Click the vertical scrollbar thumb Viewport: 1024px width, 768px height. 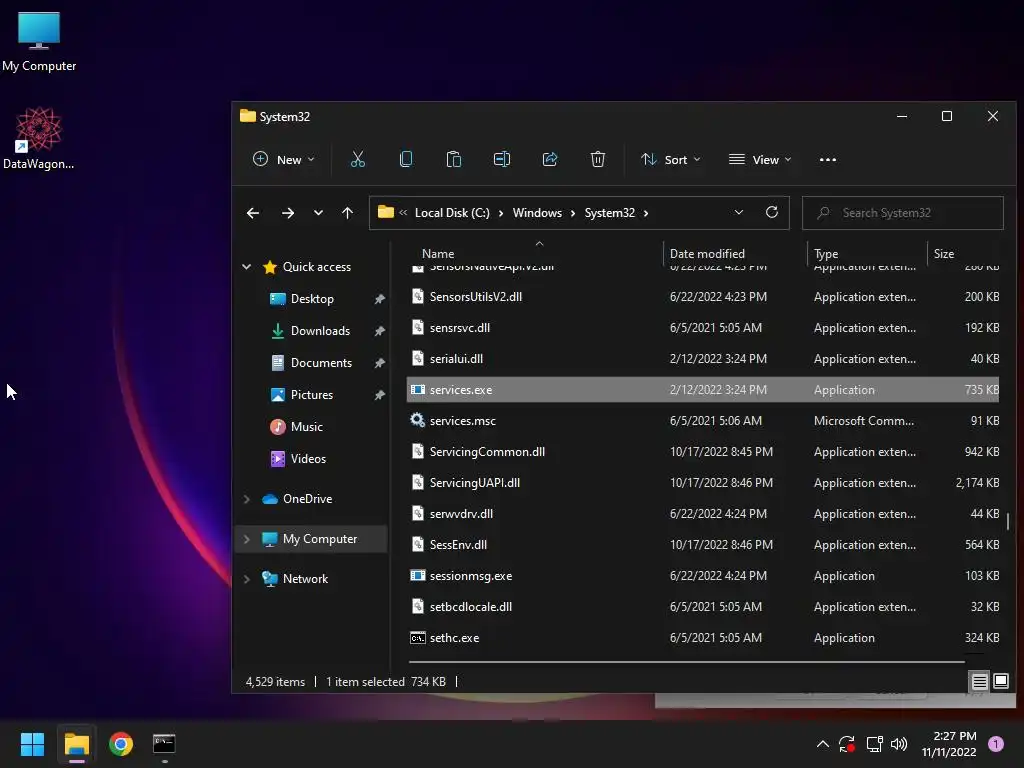[x=1008, y=521]
